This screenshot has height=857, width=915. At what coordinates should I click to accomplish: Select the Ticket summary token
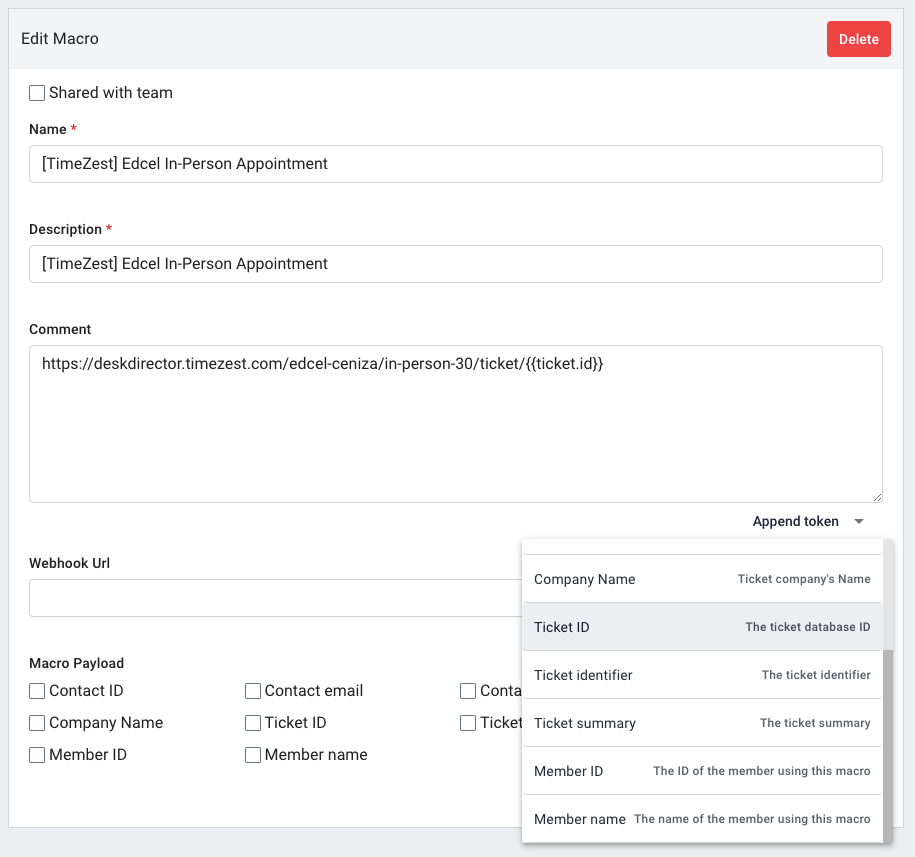pyautogui.click(x=701, y=723)
